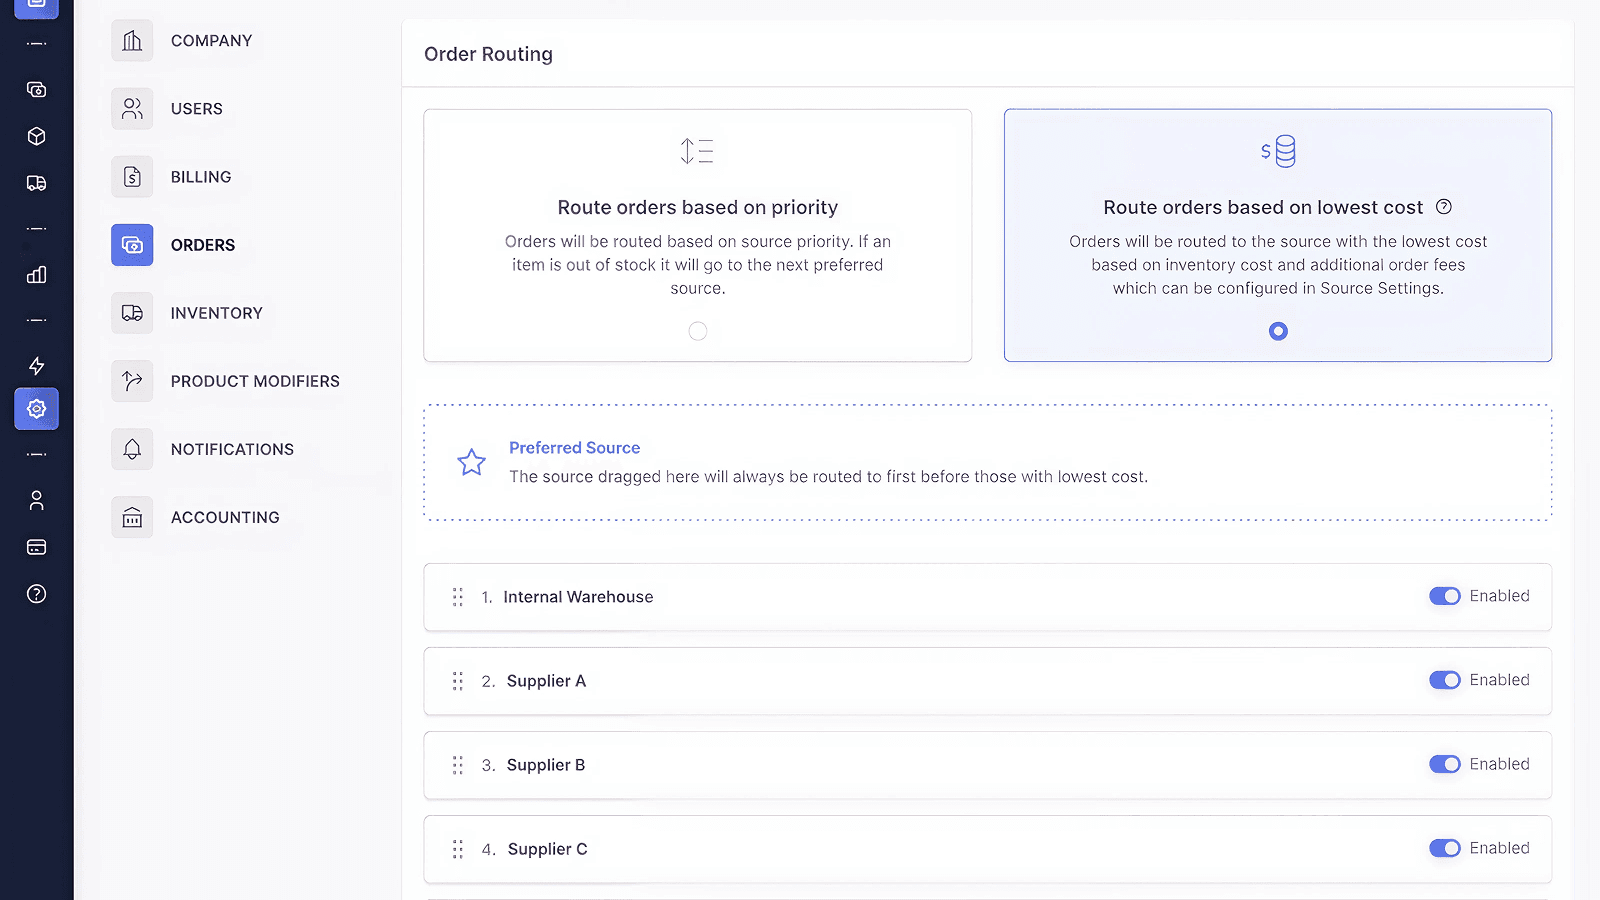Screen dimensions: 1600x900
Task: Open the settings gear in the left sidebar
Action: tap(37, 409)
